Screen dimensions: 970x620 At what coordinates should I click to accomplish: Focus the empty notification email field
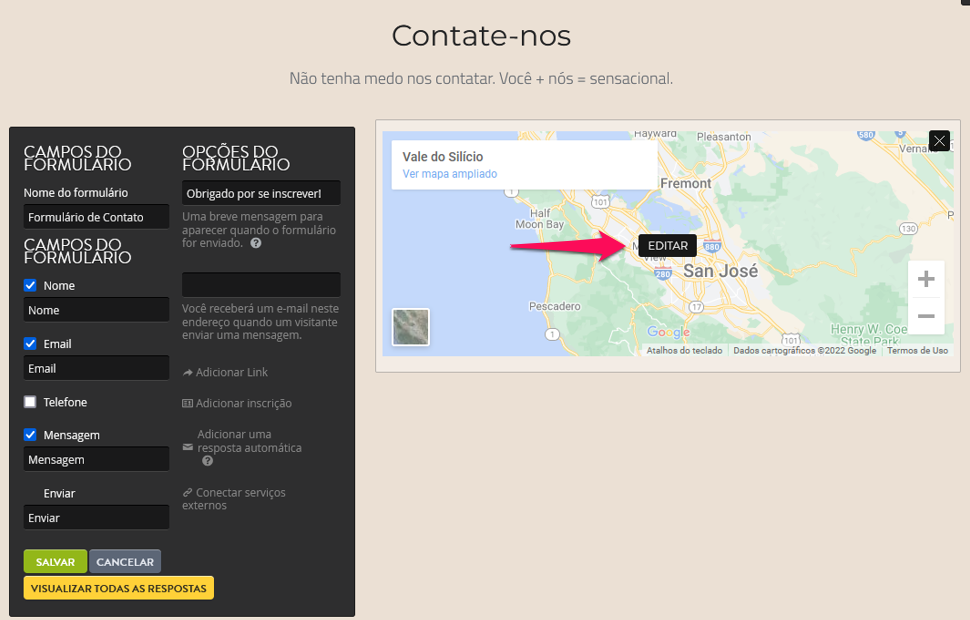261,285
